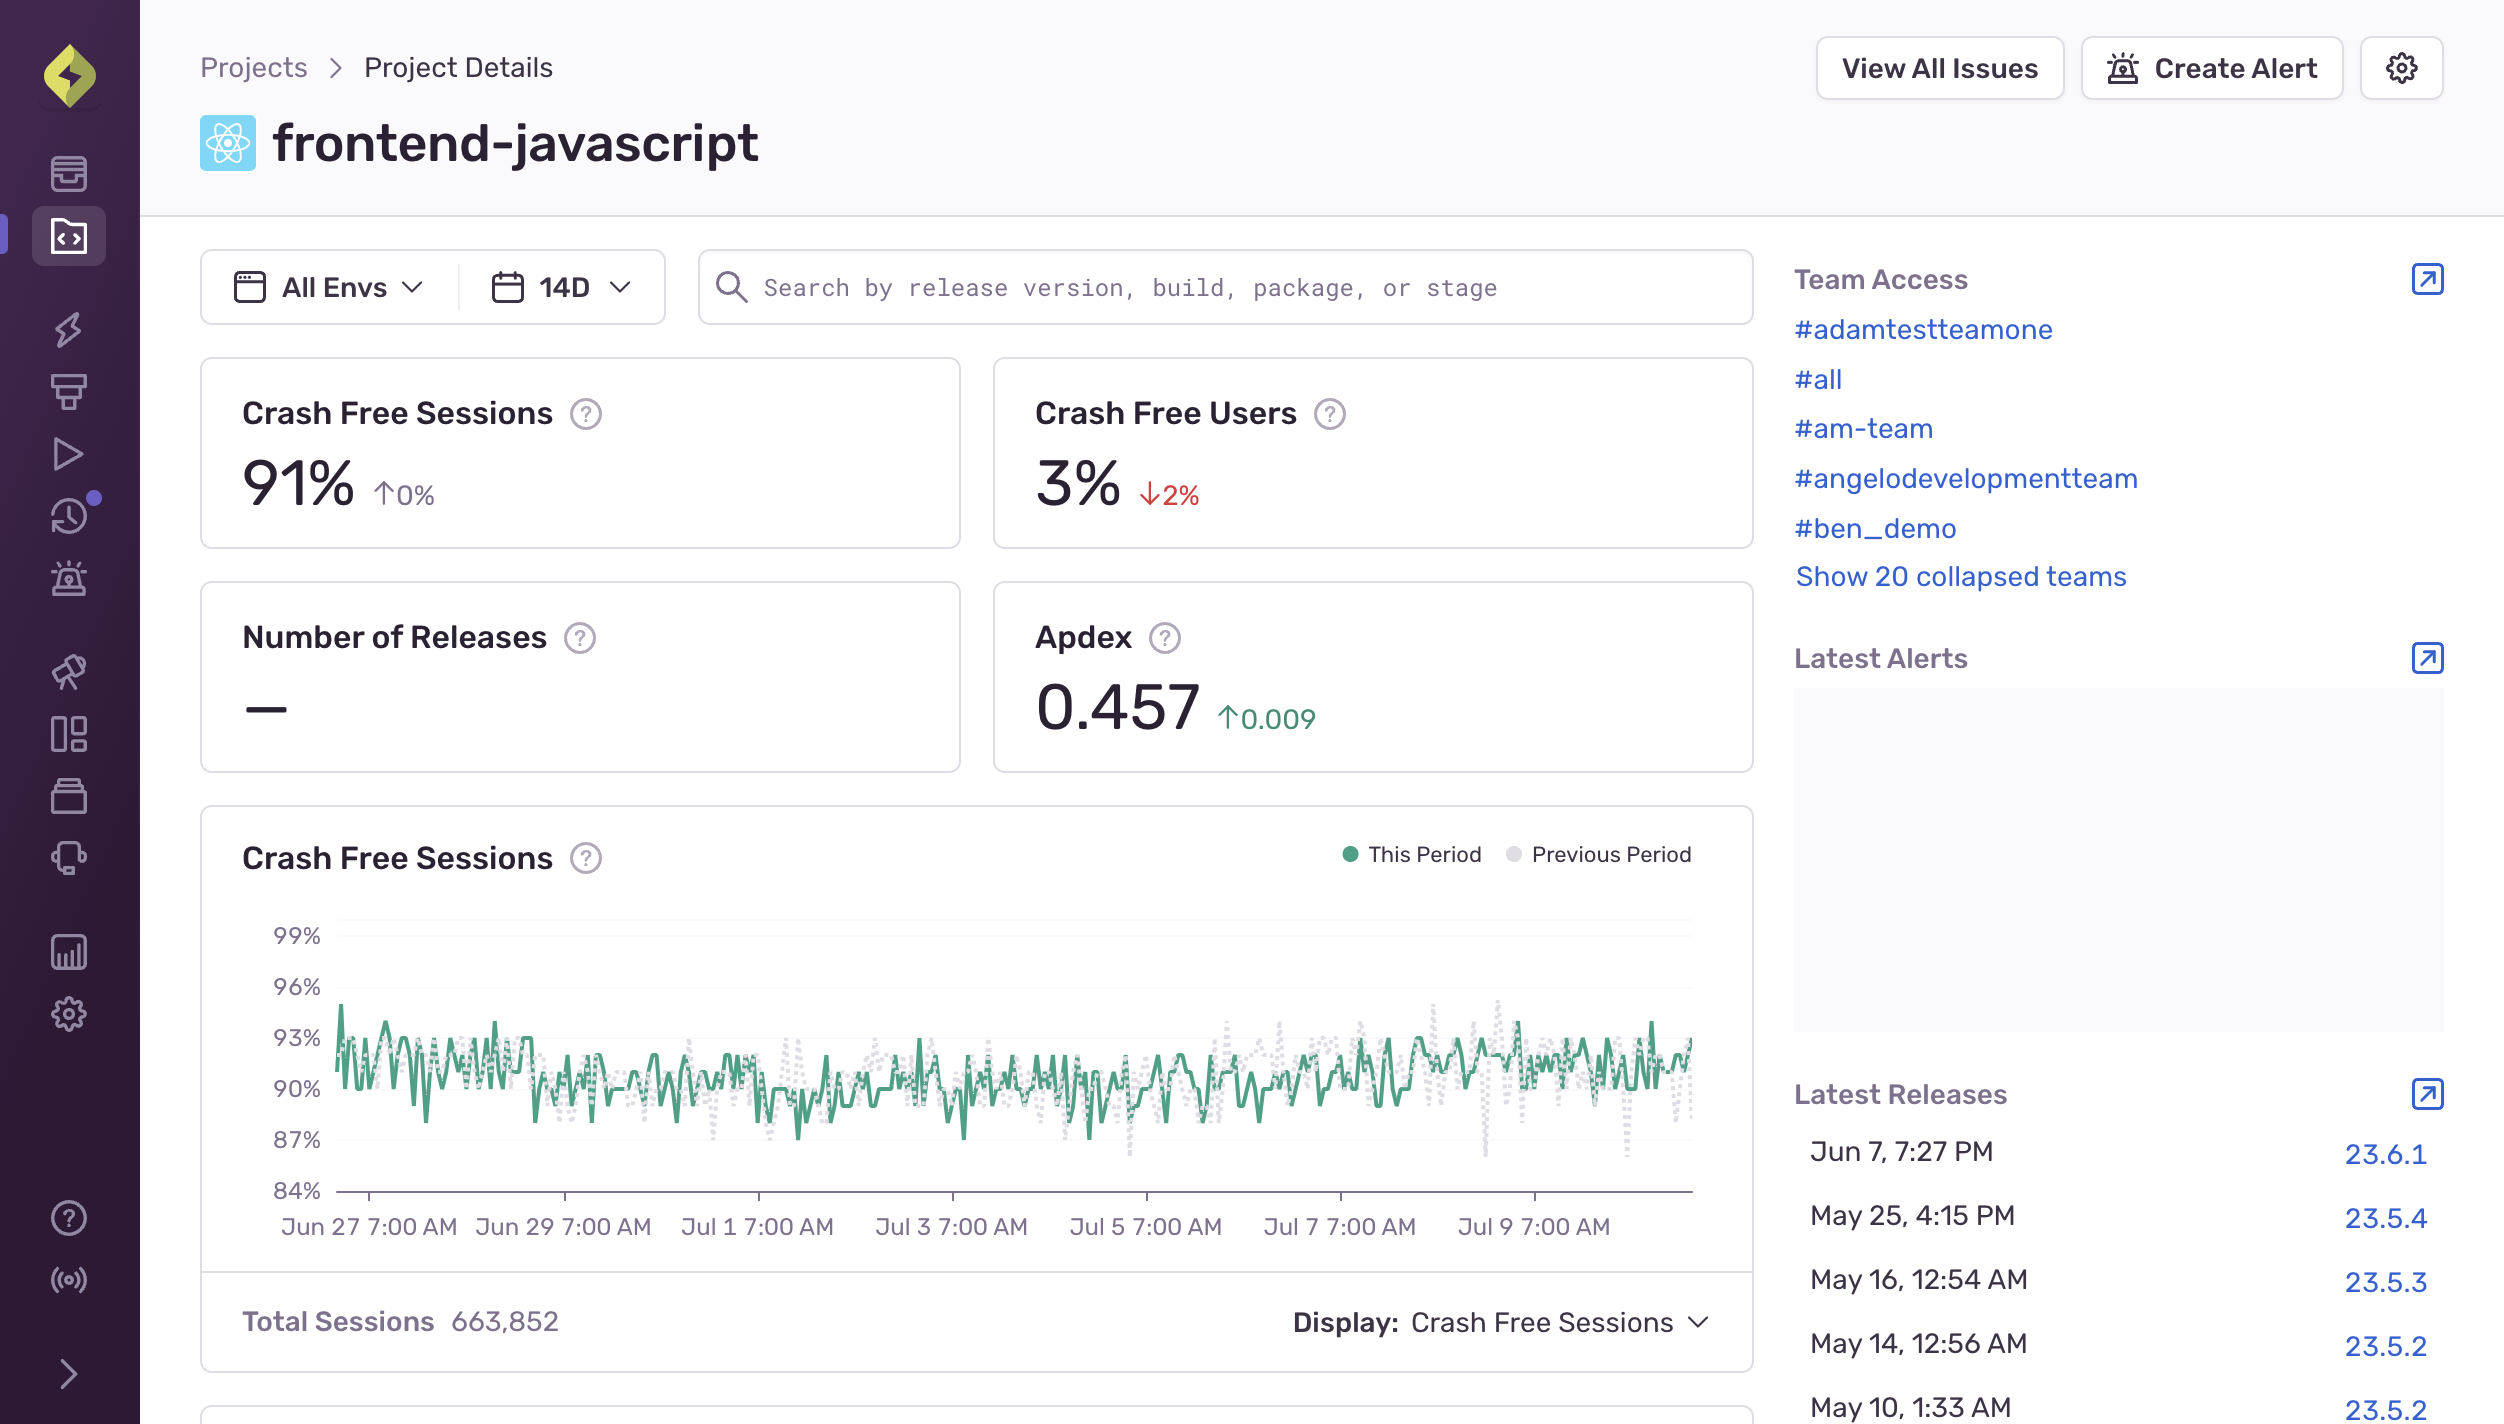Open the Discover telescope sidebar icon
This screenshot has height=1424, width=2504.
[x=69, y=672]
